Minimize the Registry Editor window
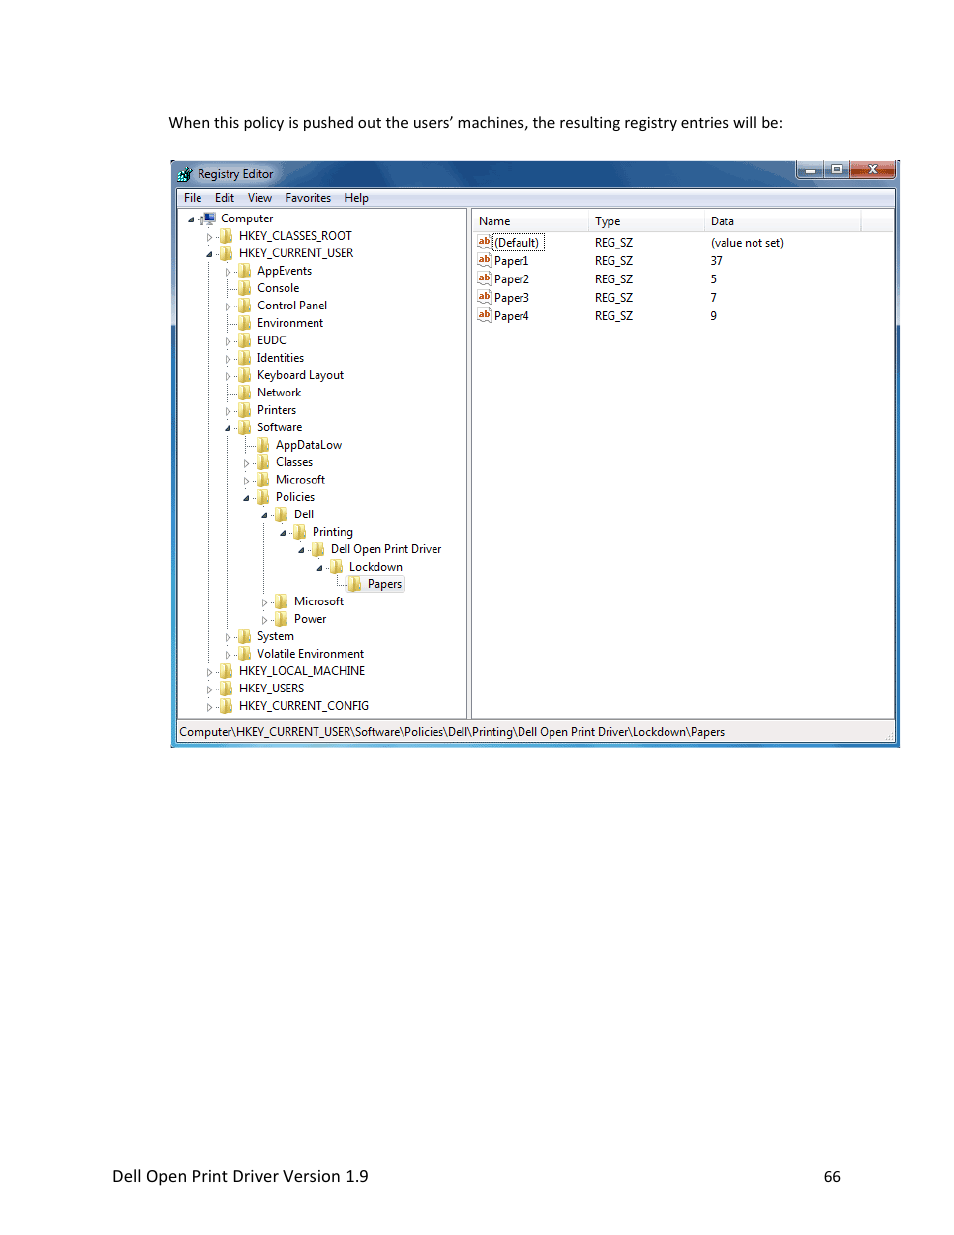 pos(810,170)
